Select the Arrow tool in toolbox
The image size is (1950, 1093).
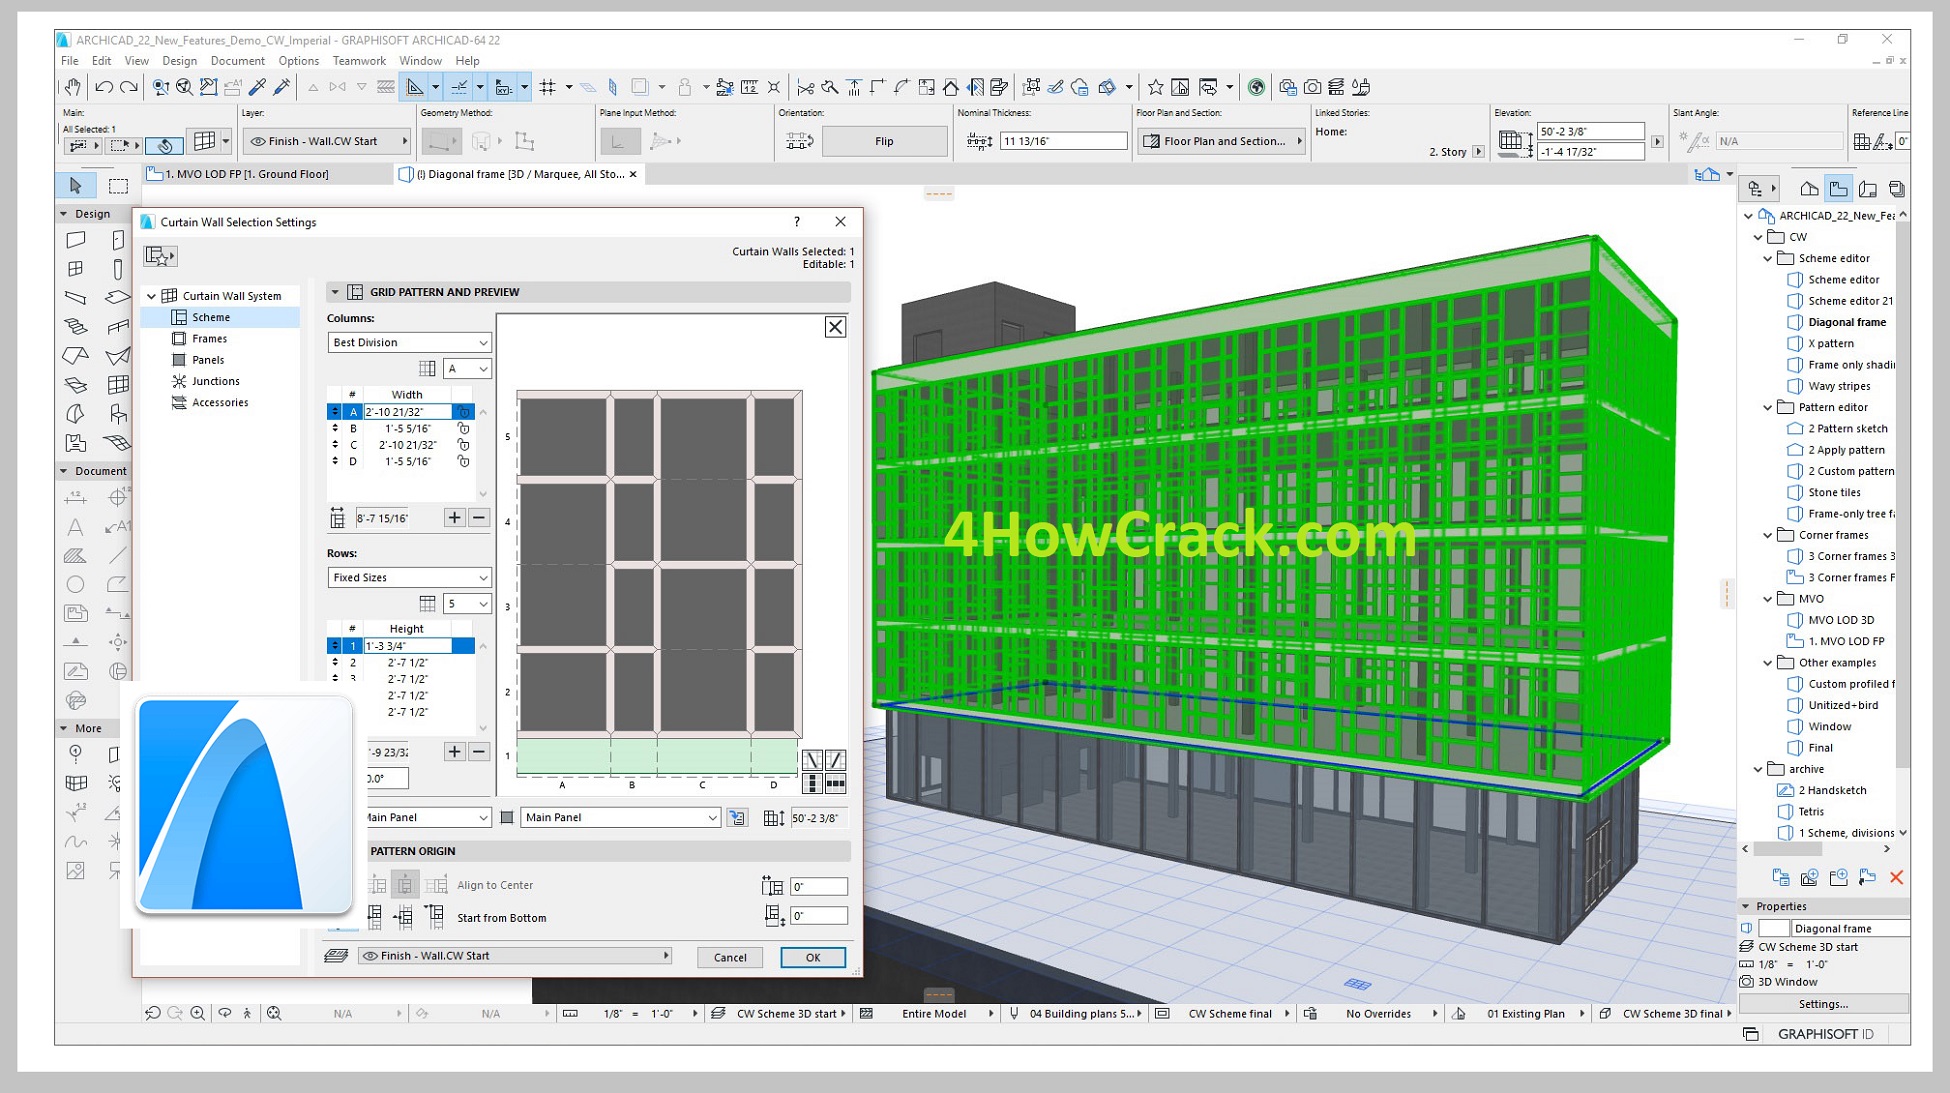coord(76,185)
